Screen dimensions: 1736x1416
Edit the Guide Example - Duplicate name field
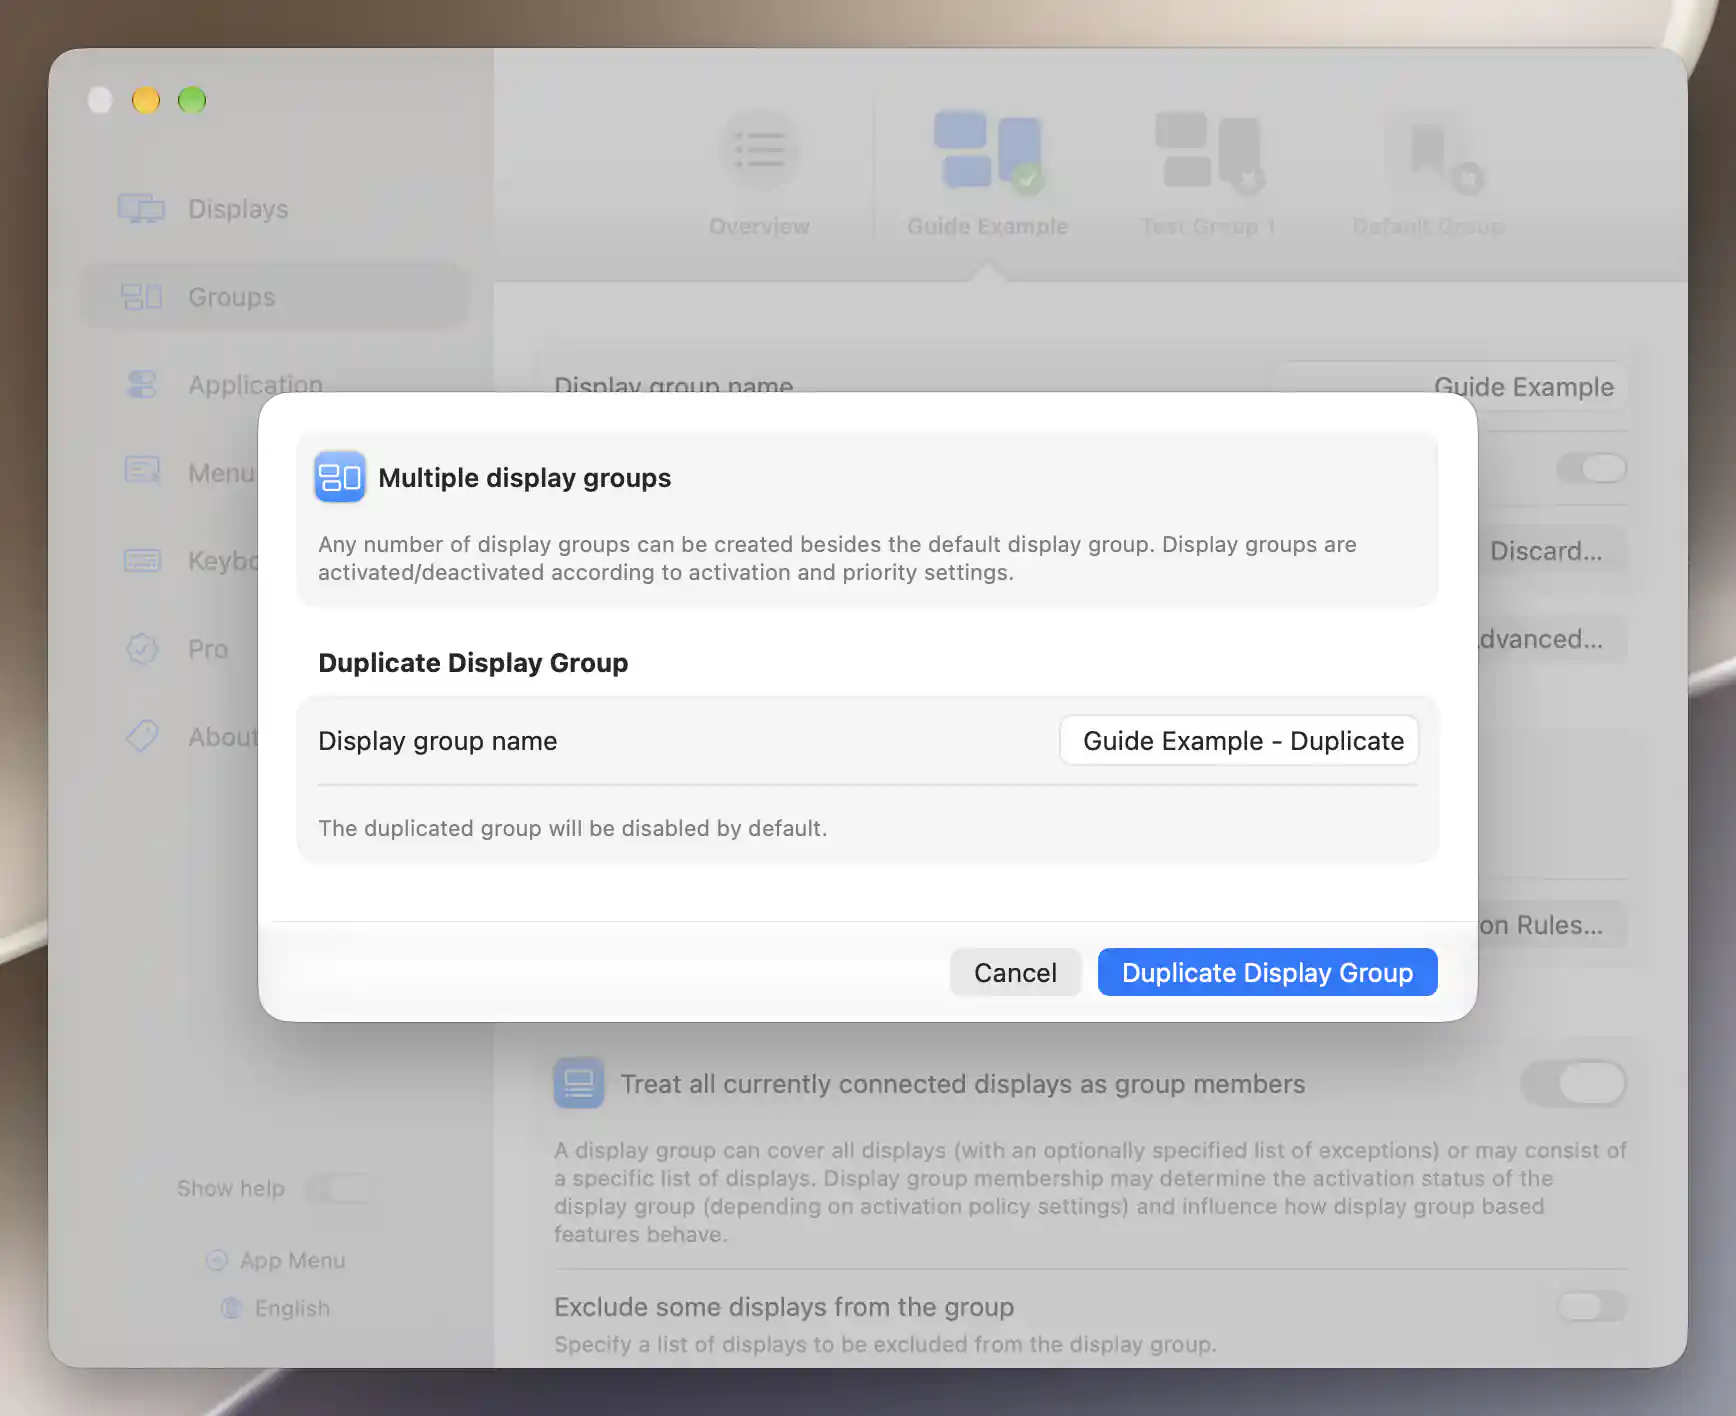click(1239, 741)
